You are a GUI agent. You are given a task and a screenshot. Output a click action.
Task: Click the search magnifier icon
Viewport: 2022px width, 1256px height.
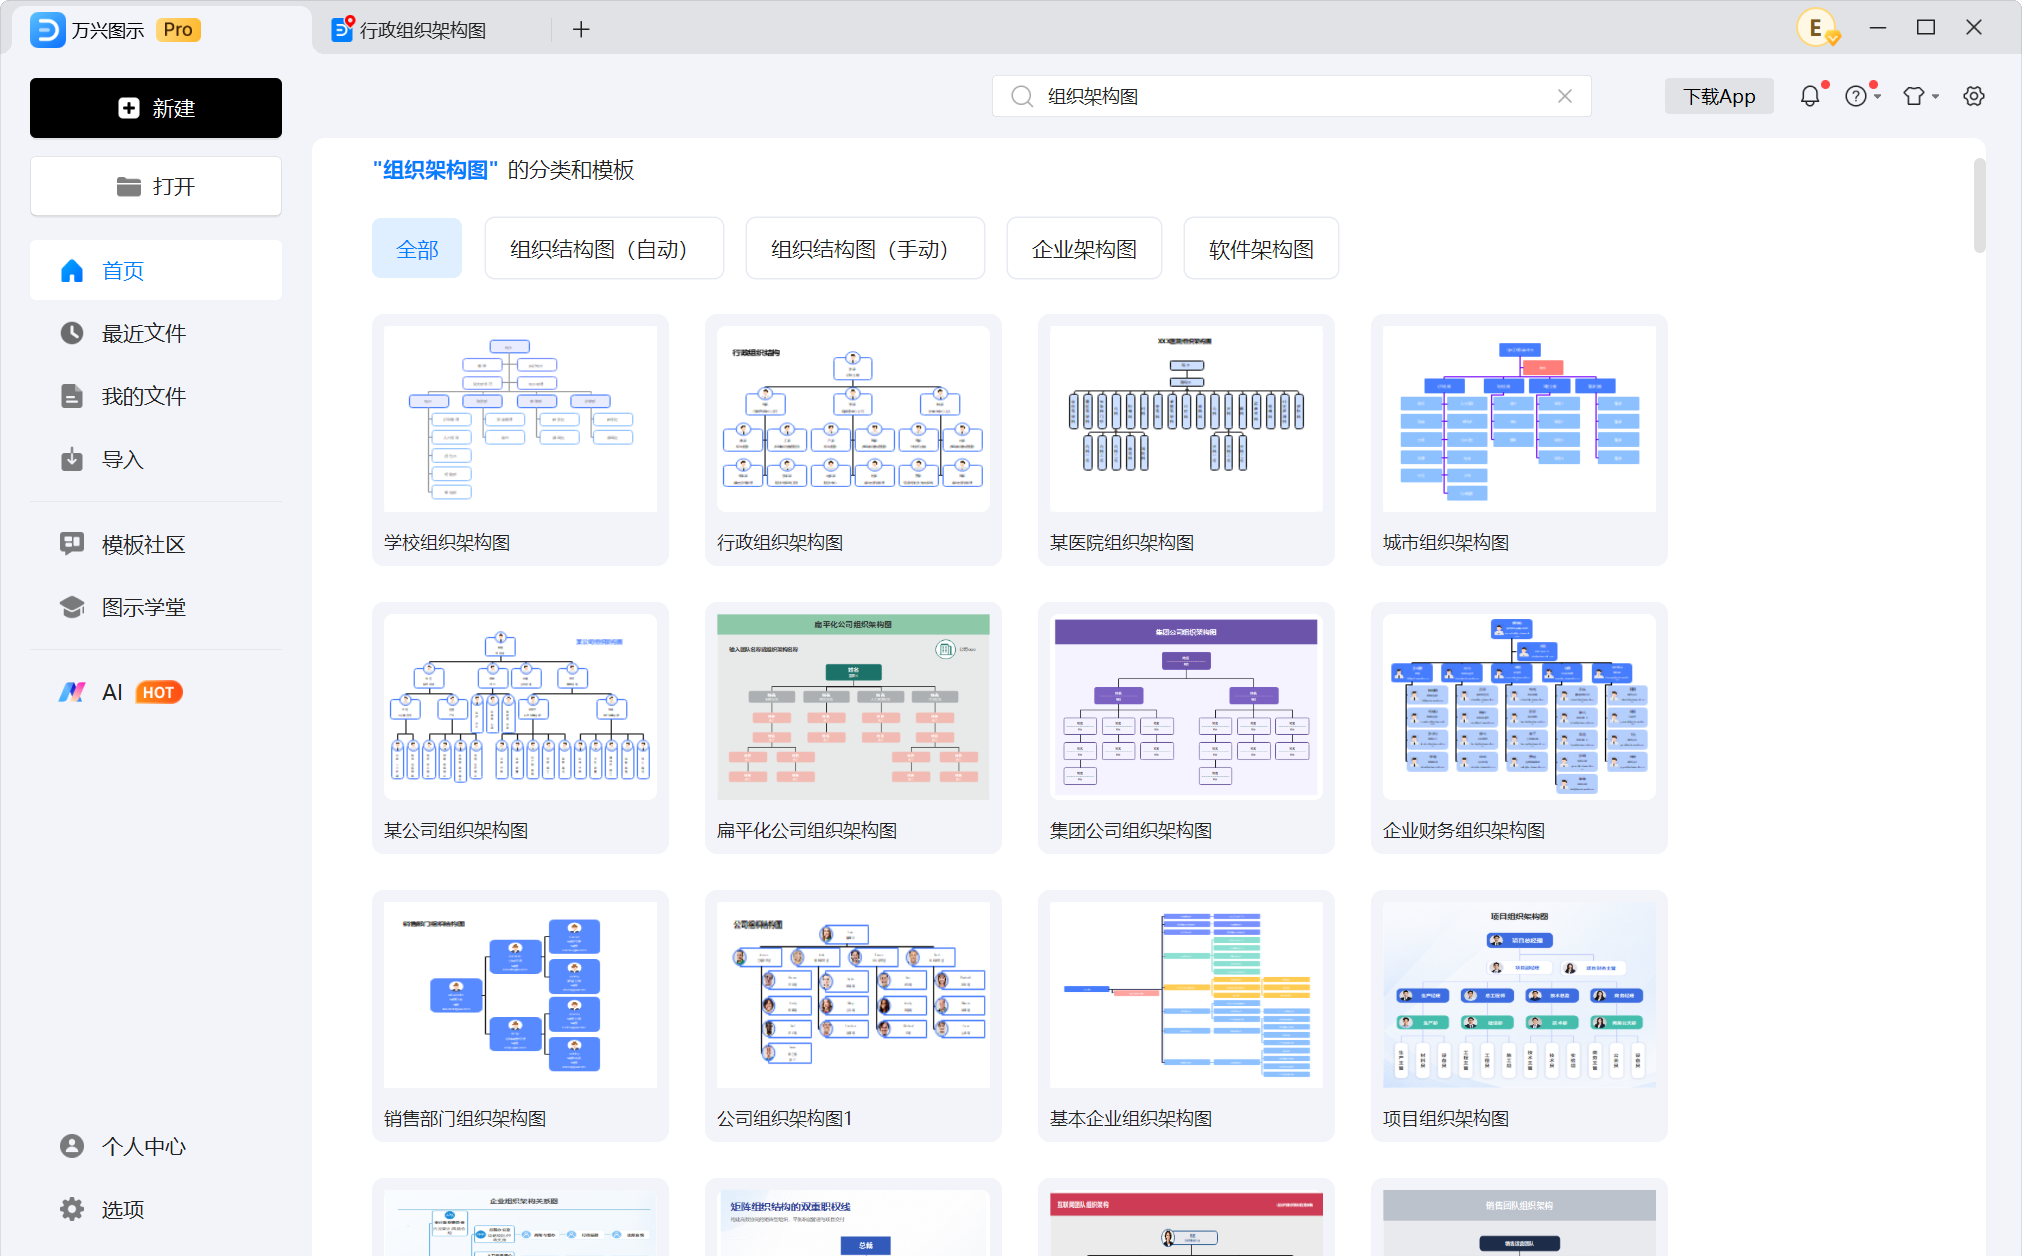[x=1022, y=96]
